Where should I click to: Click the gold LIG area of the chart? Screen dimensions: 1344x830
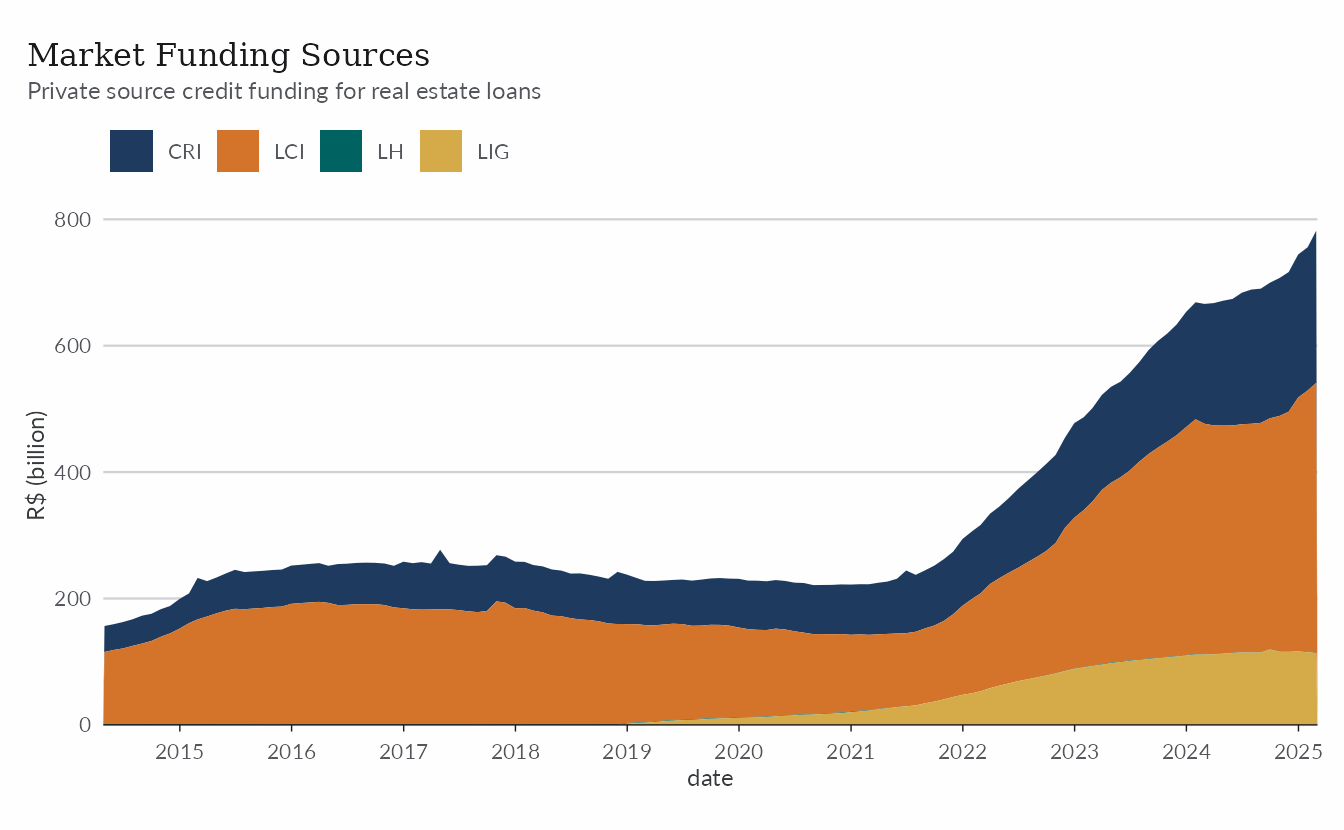pyautogui.click(x=1200, y=690)
